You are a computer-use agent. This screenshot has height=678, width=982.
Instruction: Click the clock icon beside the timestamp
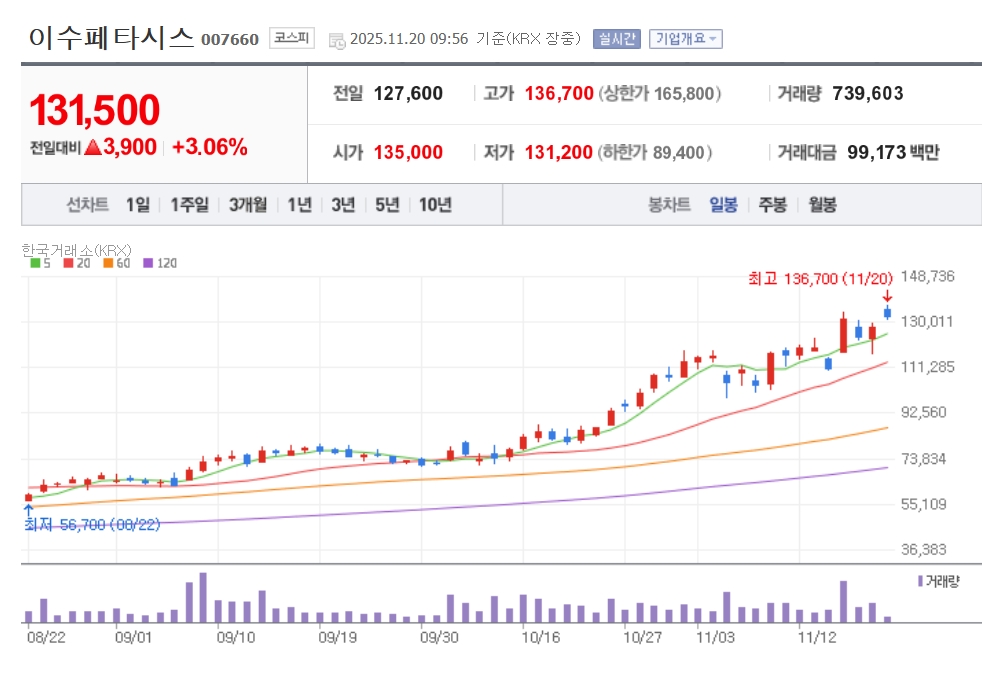point(337,40)
